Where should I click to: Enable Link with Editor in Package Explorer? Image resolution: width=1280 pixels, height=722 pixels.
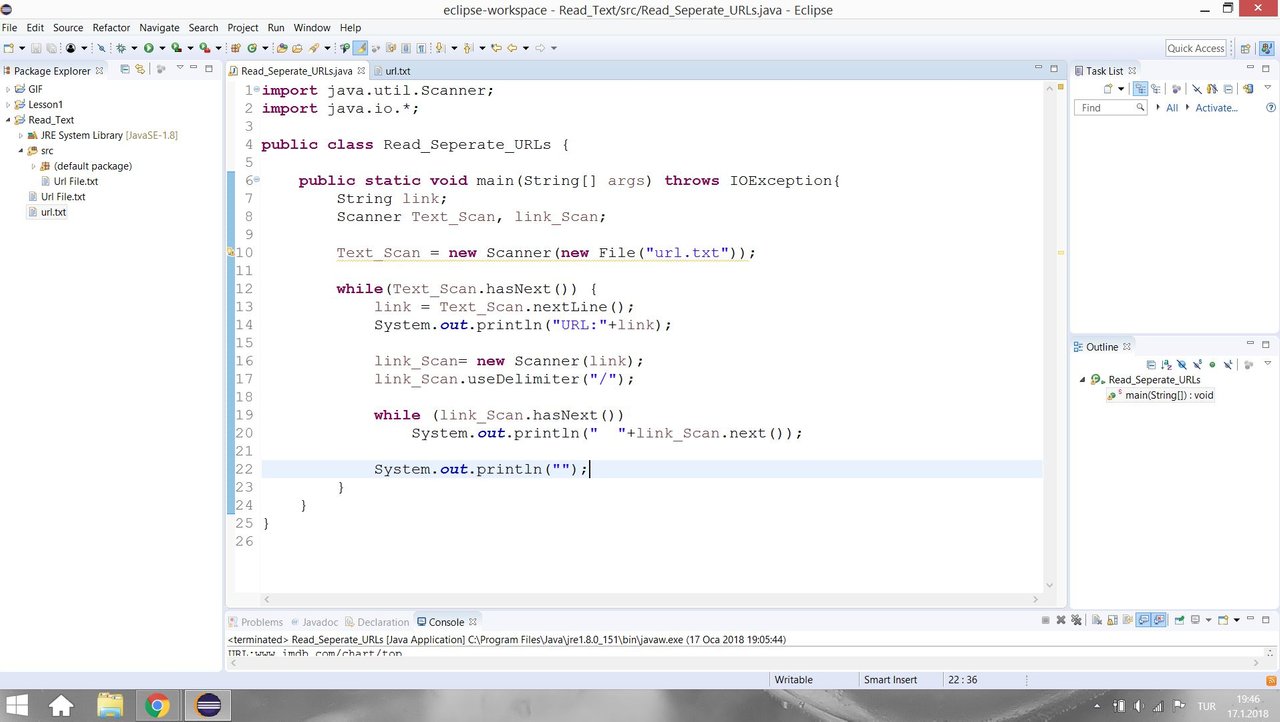(x=140, y=70)
